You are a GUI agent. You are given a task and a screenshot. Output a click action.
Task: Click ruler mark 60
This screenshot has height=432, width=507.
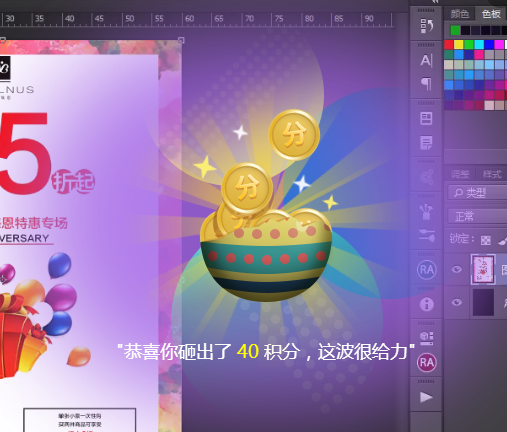189,19
